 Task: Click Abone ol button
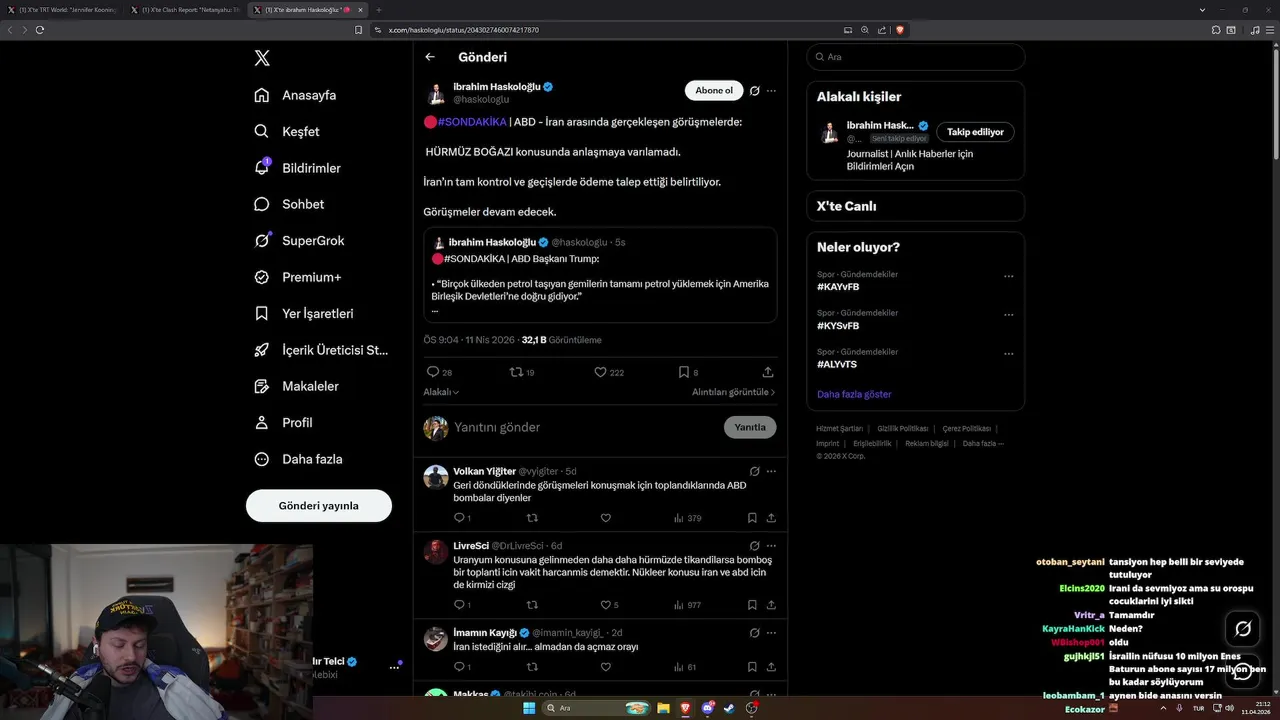[x=714, y=91]
